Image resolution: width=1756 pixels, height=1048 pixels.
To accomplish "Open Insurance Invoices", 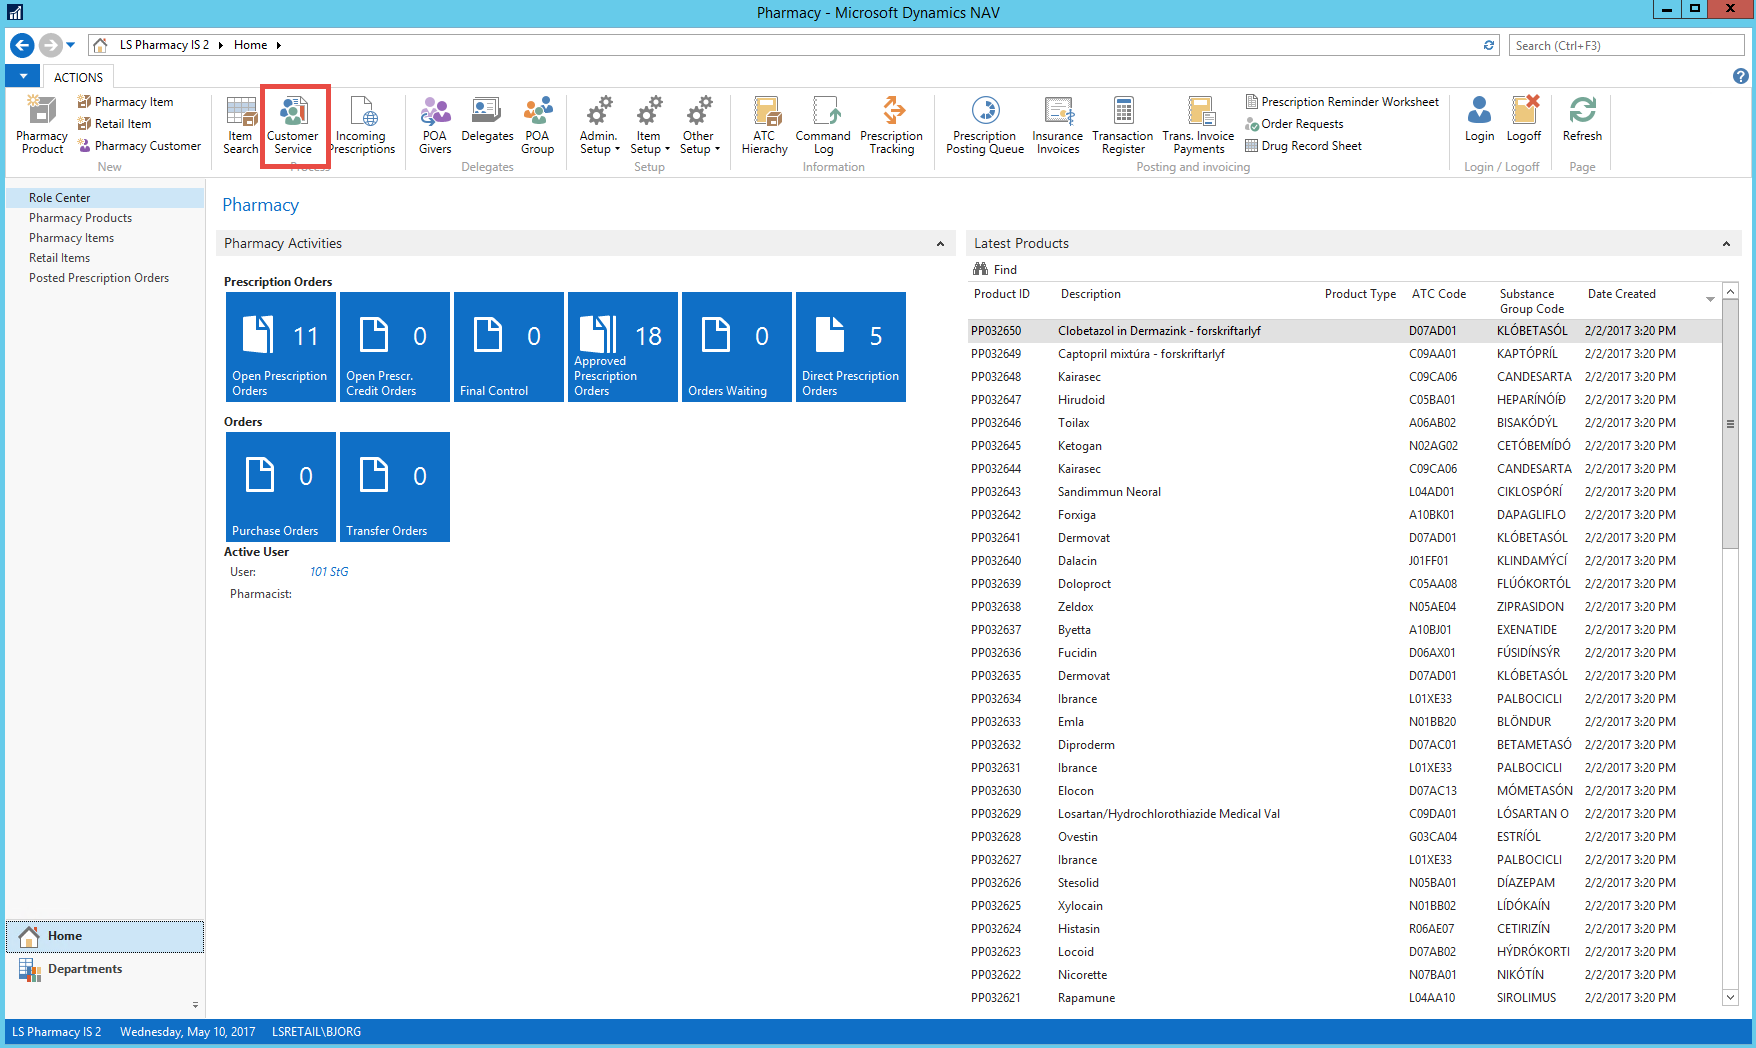I will click(1058, 125).
